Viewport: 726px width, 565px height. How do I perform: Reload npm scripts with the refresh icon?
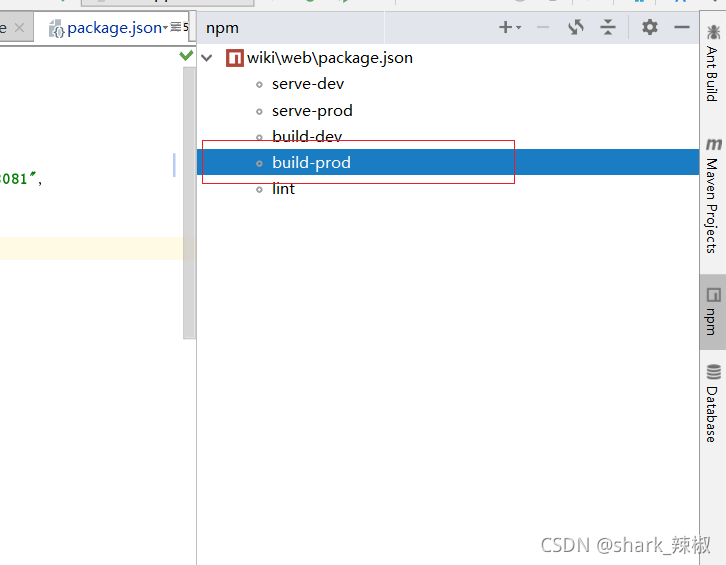(x=576, y=27)
